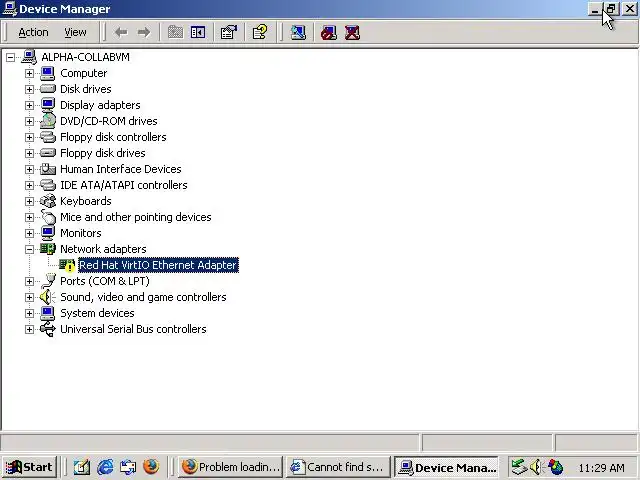Click the taskbar clock showing 11:29 AM
Screen dimensions: 640x480
[602, 468]
